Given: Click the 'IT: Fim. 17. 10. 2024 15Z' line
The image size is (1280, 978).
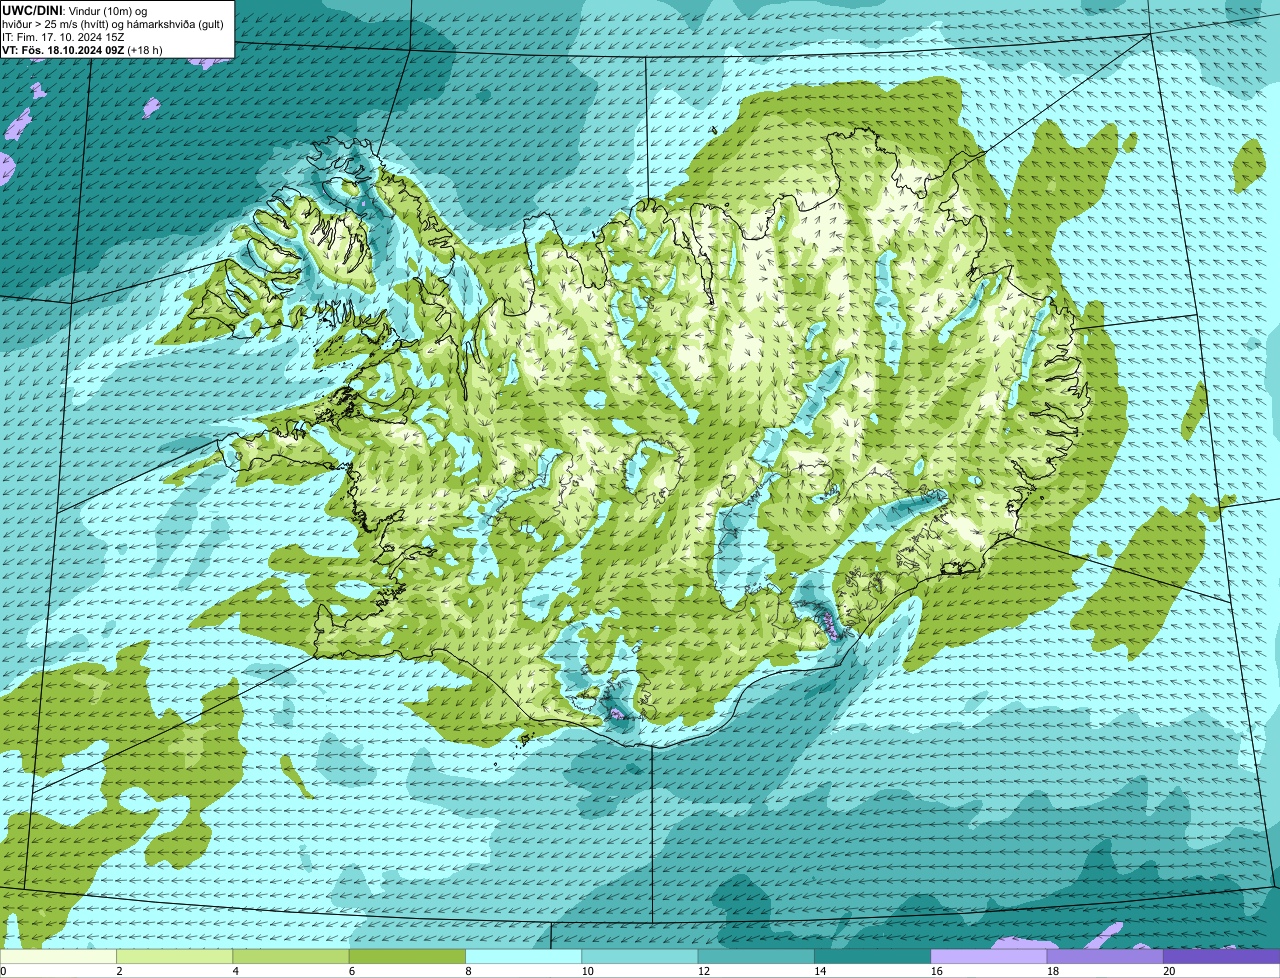Looking at the screenshot, I should 63,37.
